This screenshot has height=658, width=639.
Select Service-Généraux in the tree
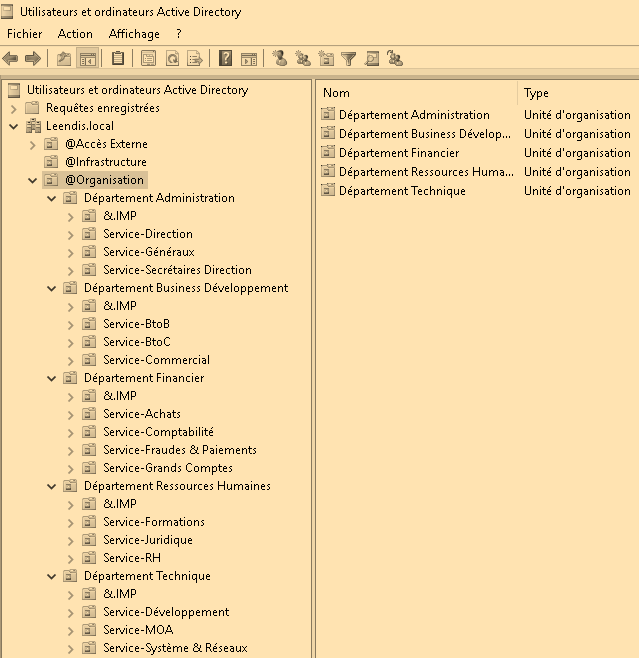[149, 252]
